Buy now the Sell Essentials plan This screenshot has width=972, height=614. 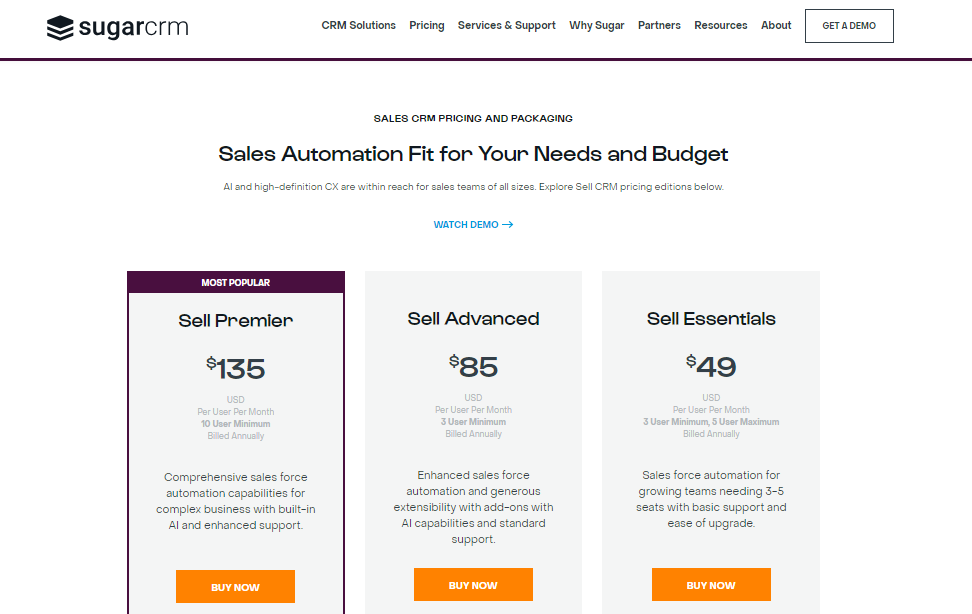pyautogui.click(x=711, y=585)
